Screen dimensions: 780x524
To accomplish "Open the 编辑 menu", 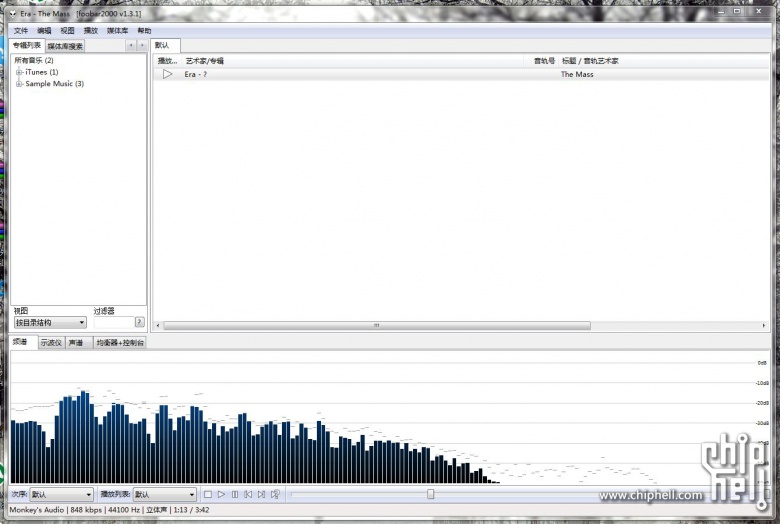I will tap(44, 31).
